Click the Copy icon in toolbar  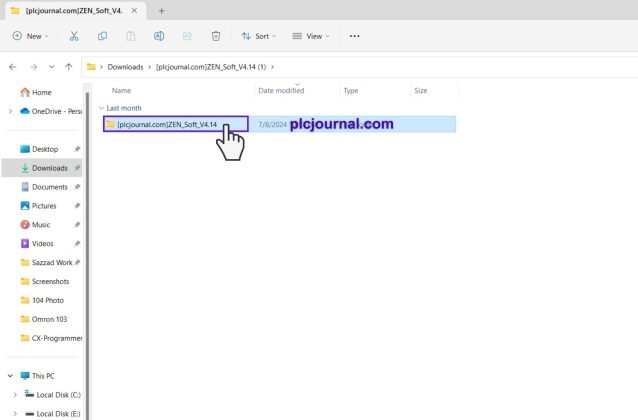coord(103,36)
